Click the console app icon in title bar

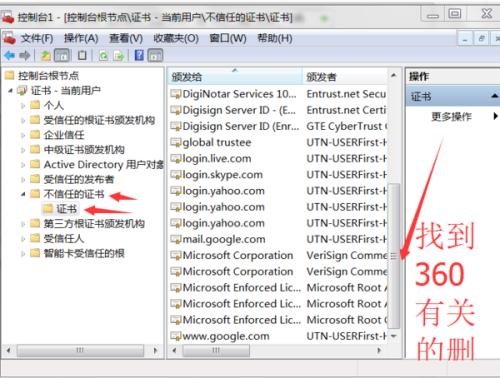tap(8, 16)
